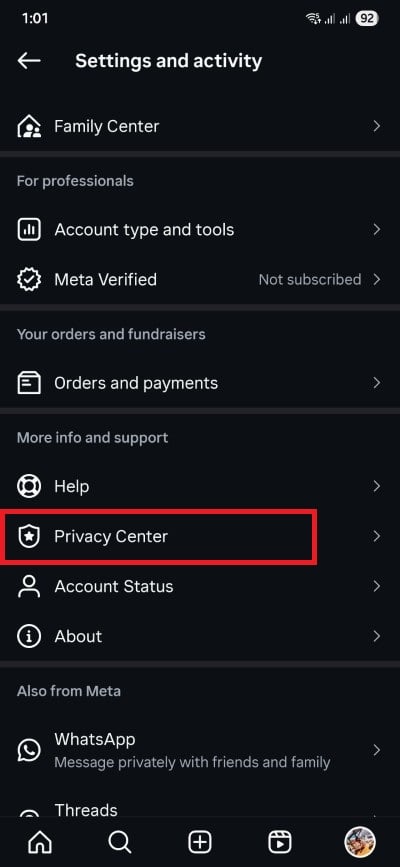Image resolution: width=400 pixels, height=867 pixels.
Task: Switch to the Search tab
Action: click(x=120, y=842)
